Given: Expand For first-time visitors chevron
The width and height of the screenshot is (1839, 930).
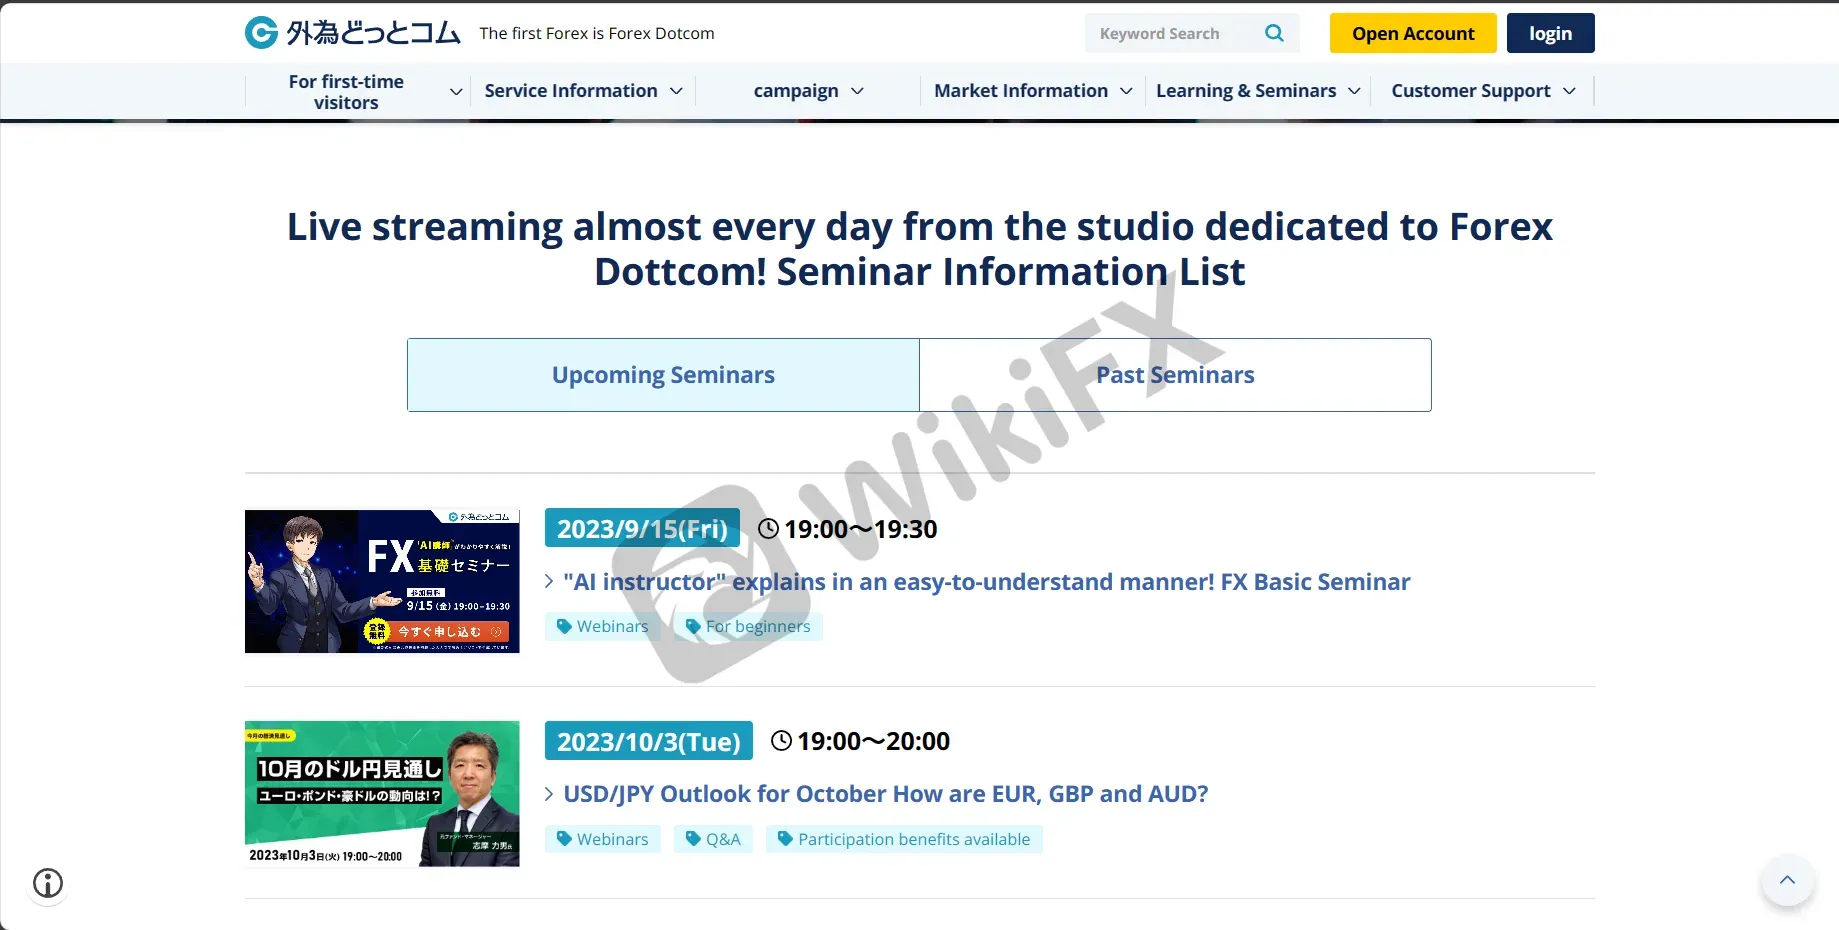Looking at the screenshot, I should [x=456, y=91].
